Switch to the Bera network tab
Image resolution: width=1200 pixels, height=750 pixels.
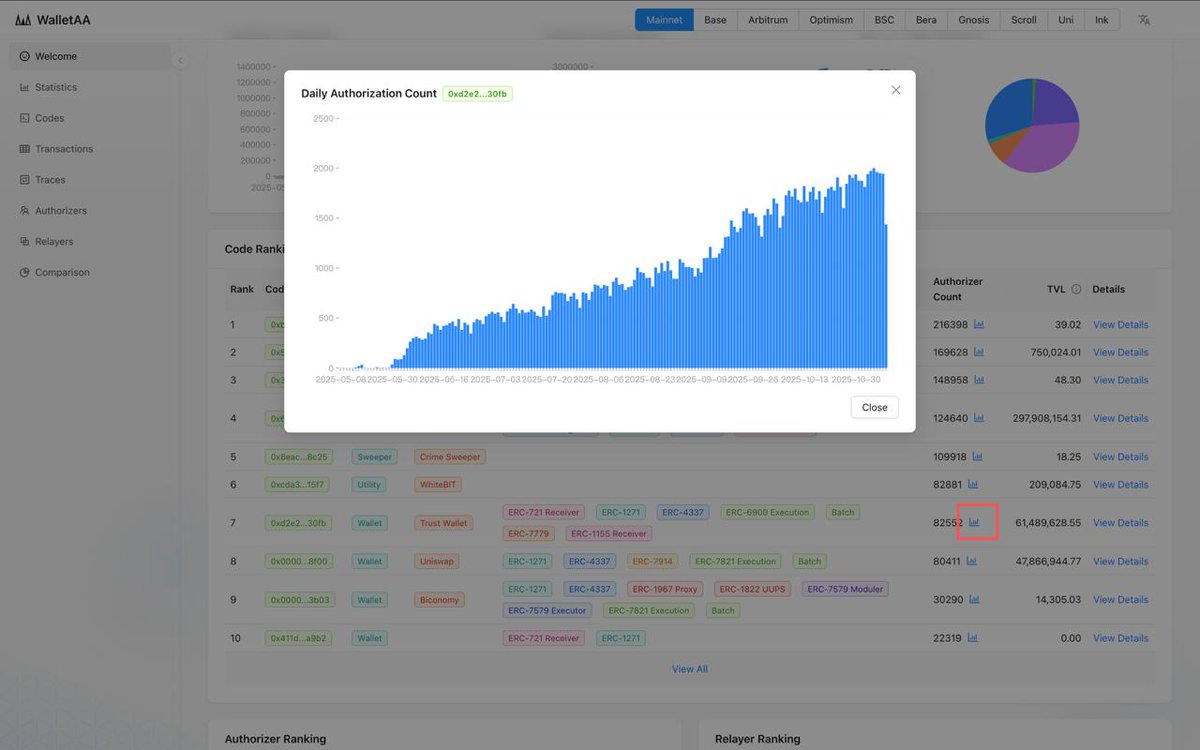pos(926,20)
